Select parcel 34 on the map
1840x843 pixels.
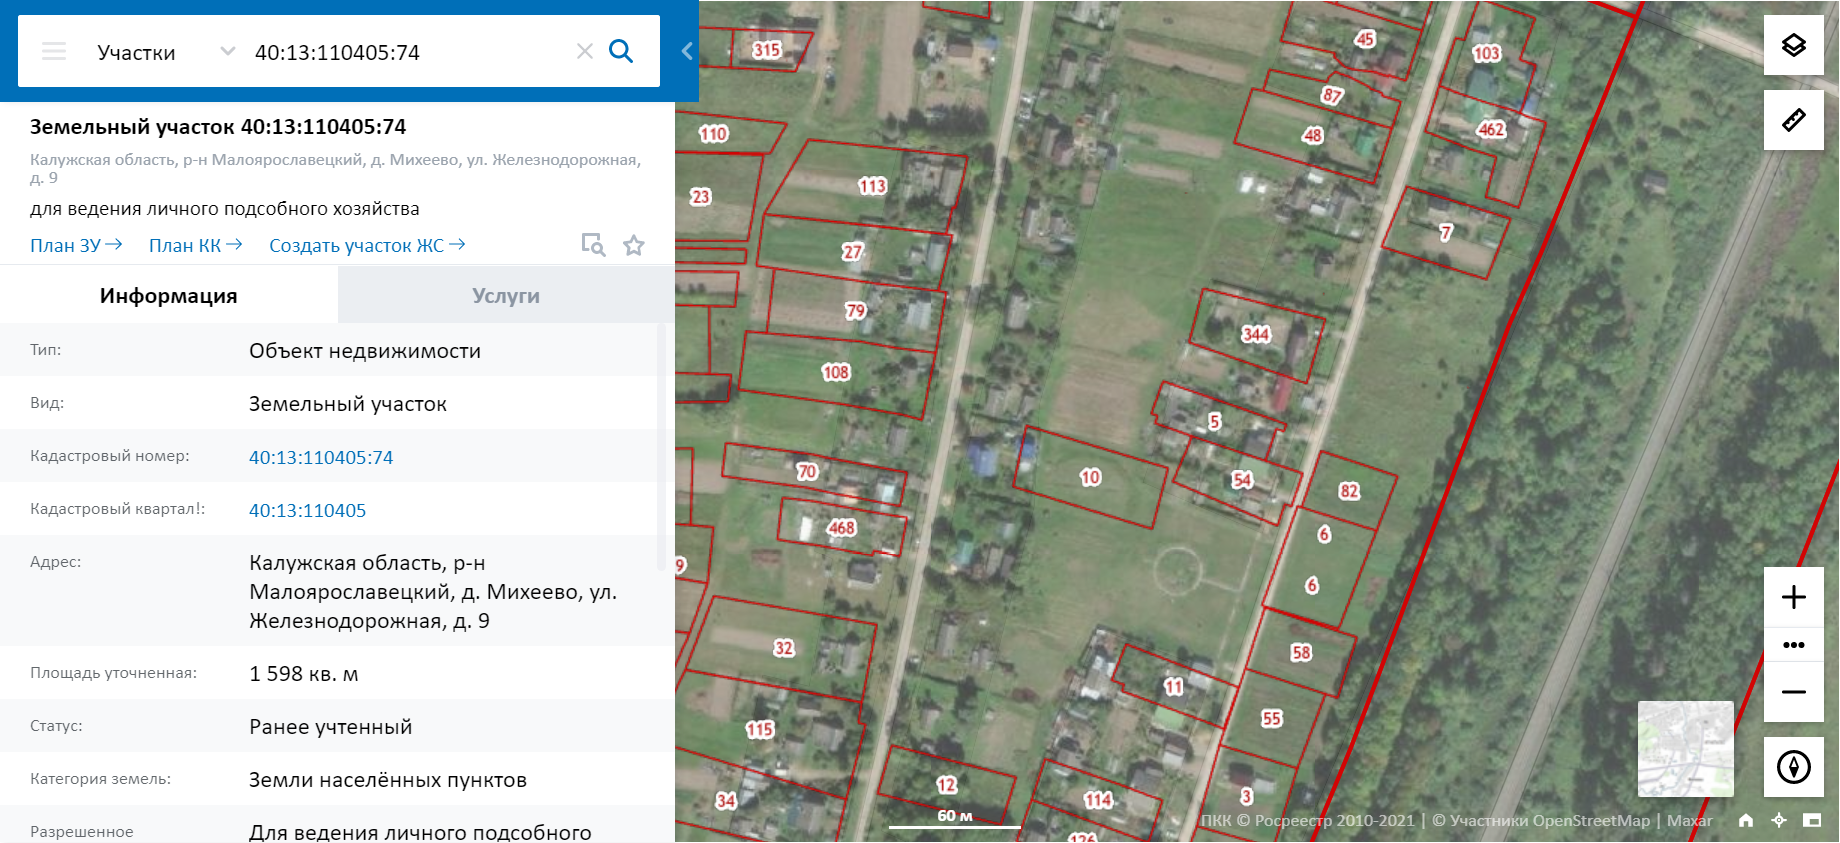726,801
